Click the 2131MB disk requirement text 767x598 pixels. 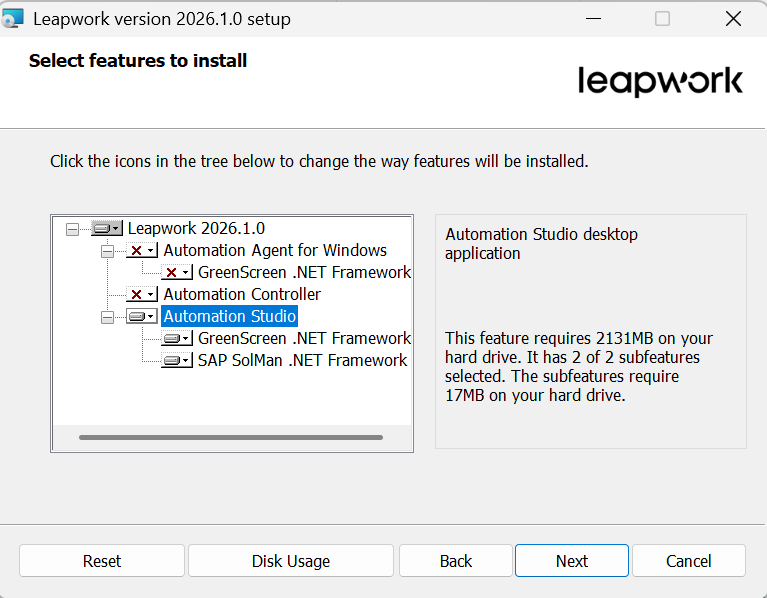[x=579, y=367]
